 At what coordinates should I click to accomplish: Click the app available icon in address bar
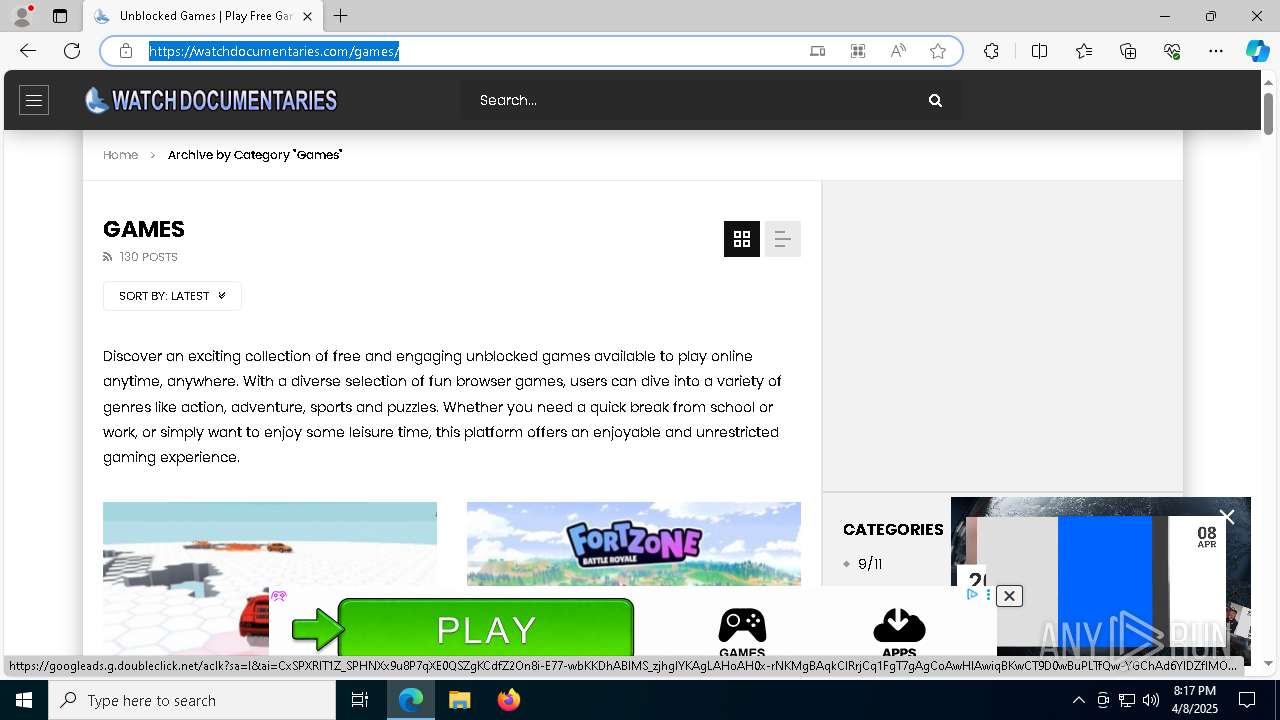818,51
